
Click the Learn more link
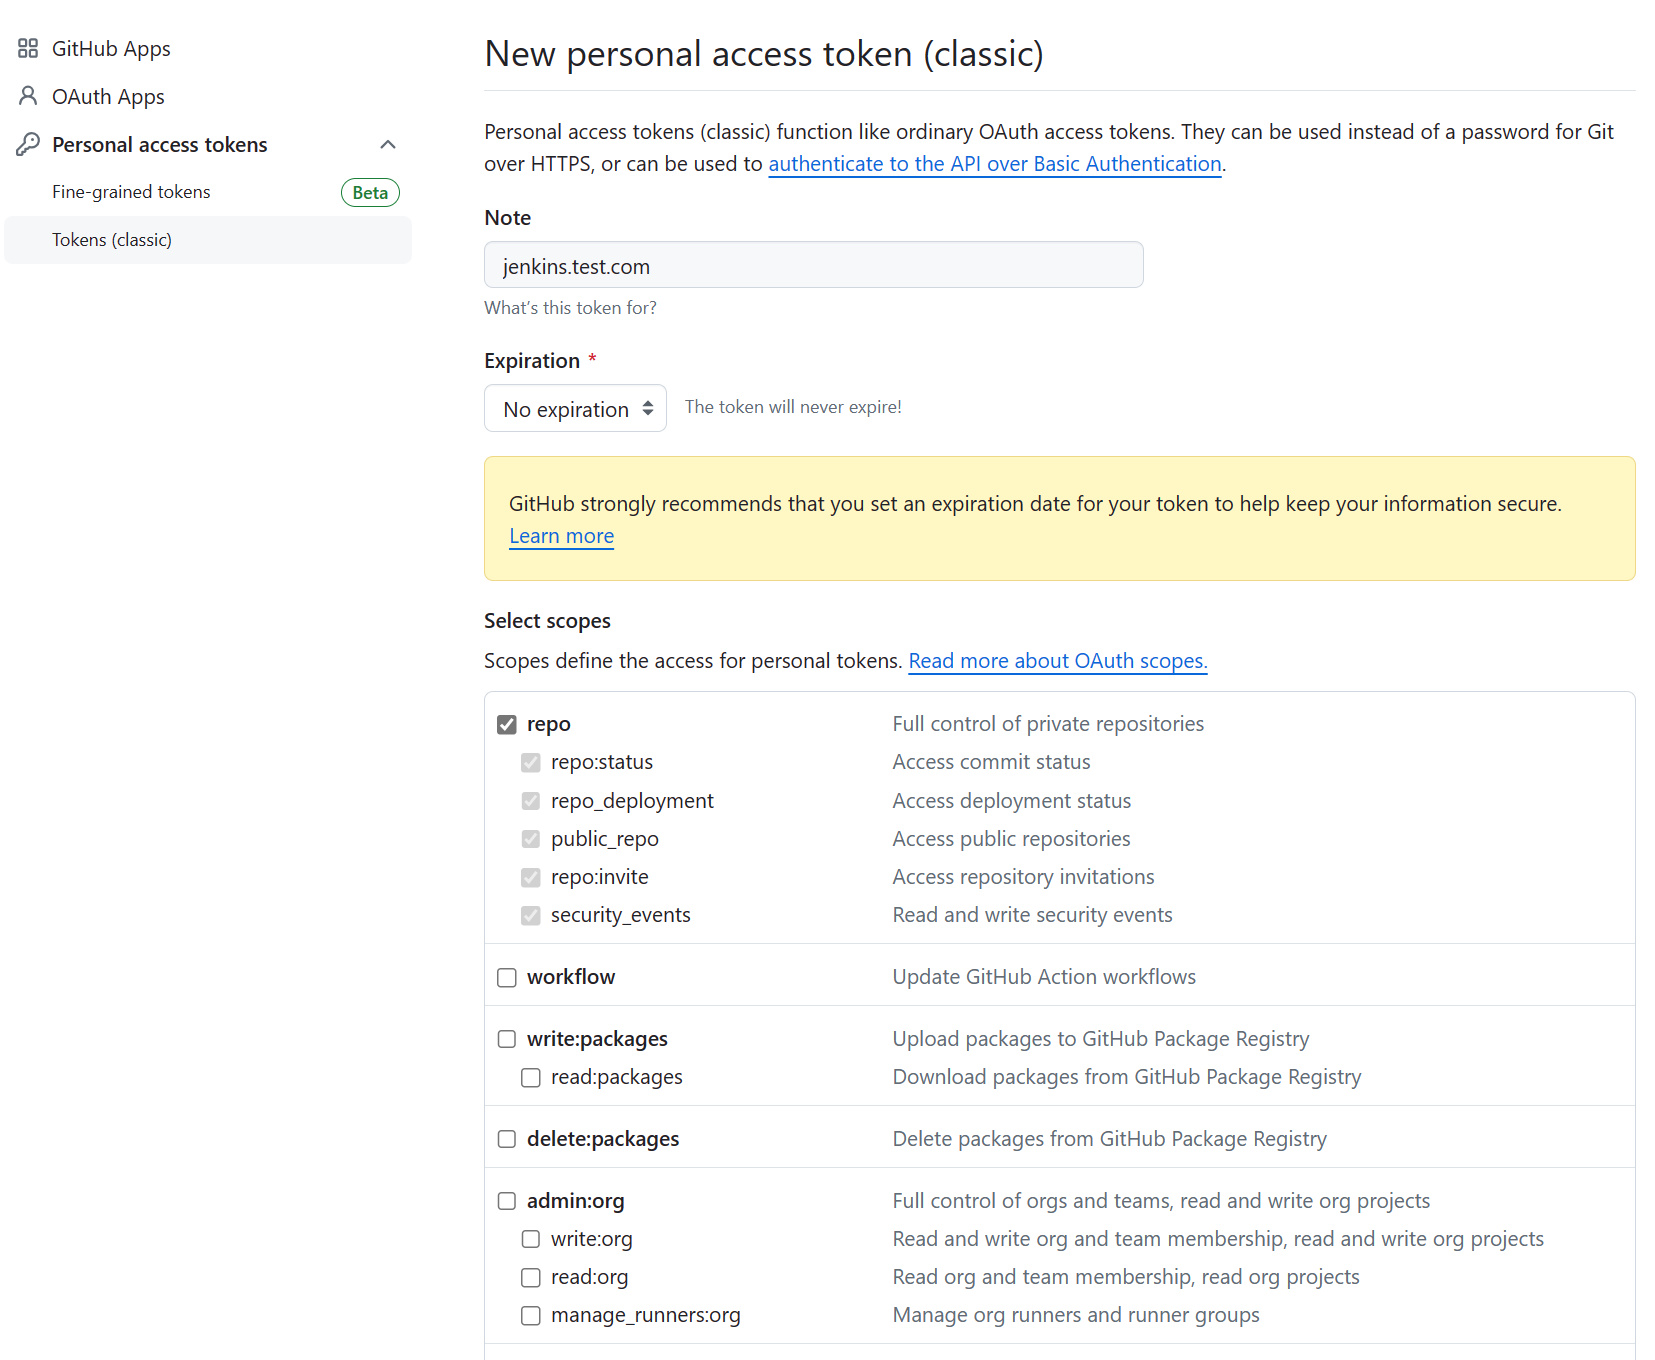(x=561, y=536)
